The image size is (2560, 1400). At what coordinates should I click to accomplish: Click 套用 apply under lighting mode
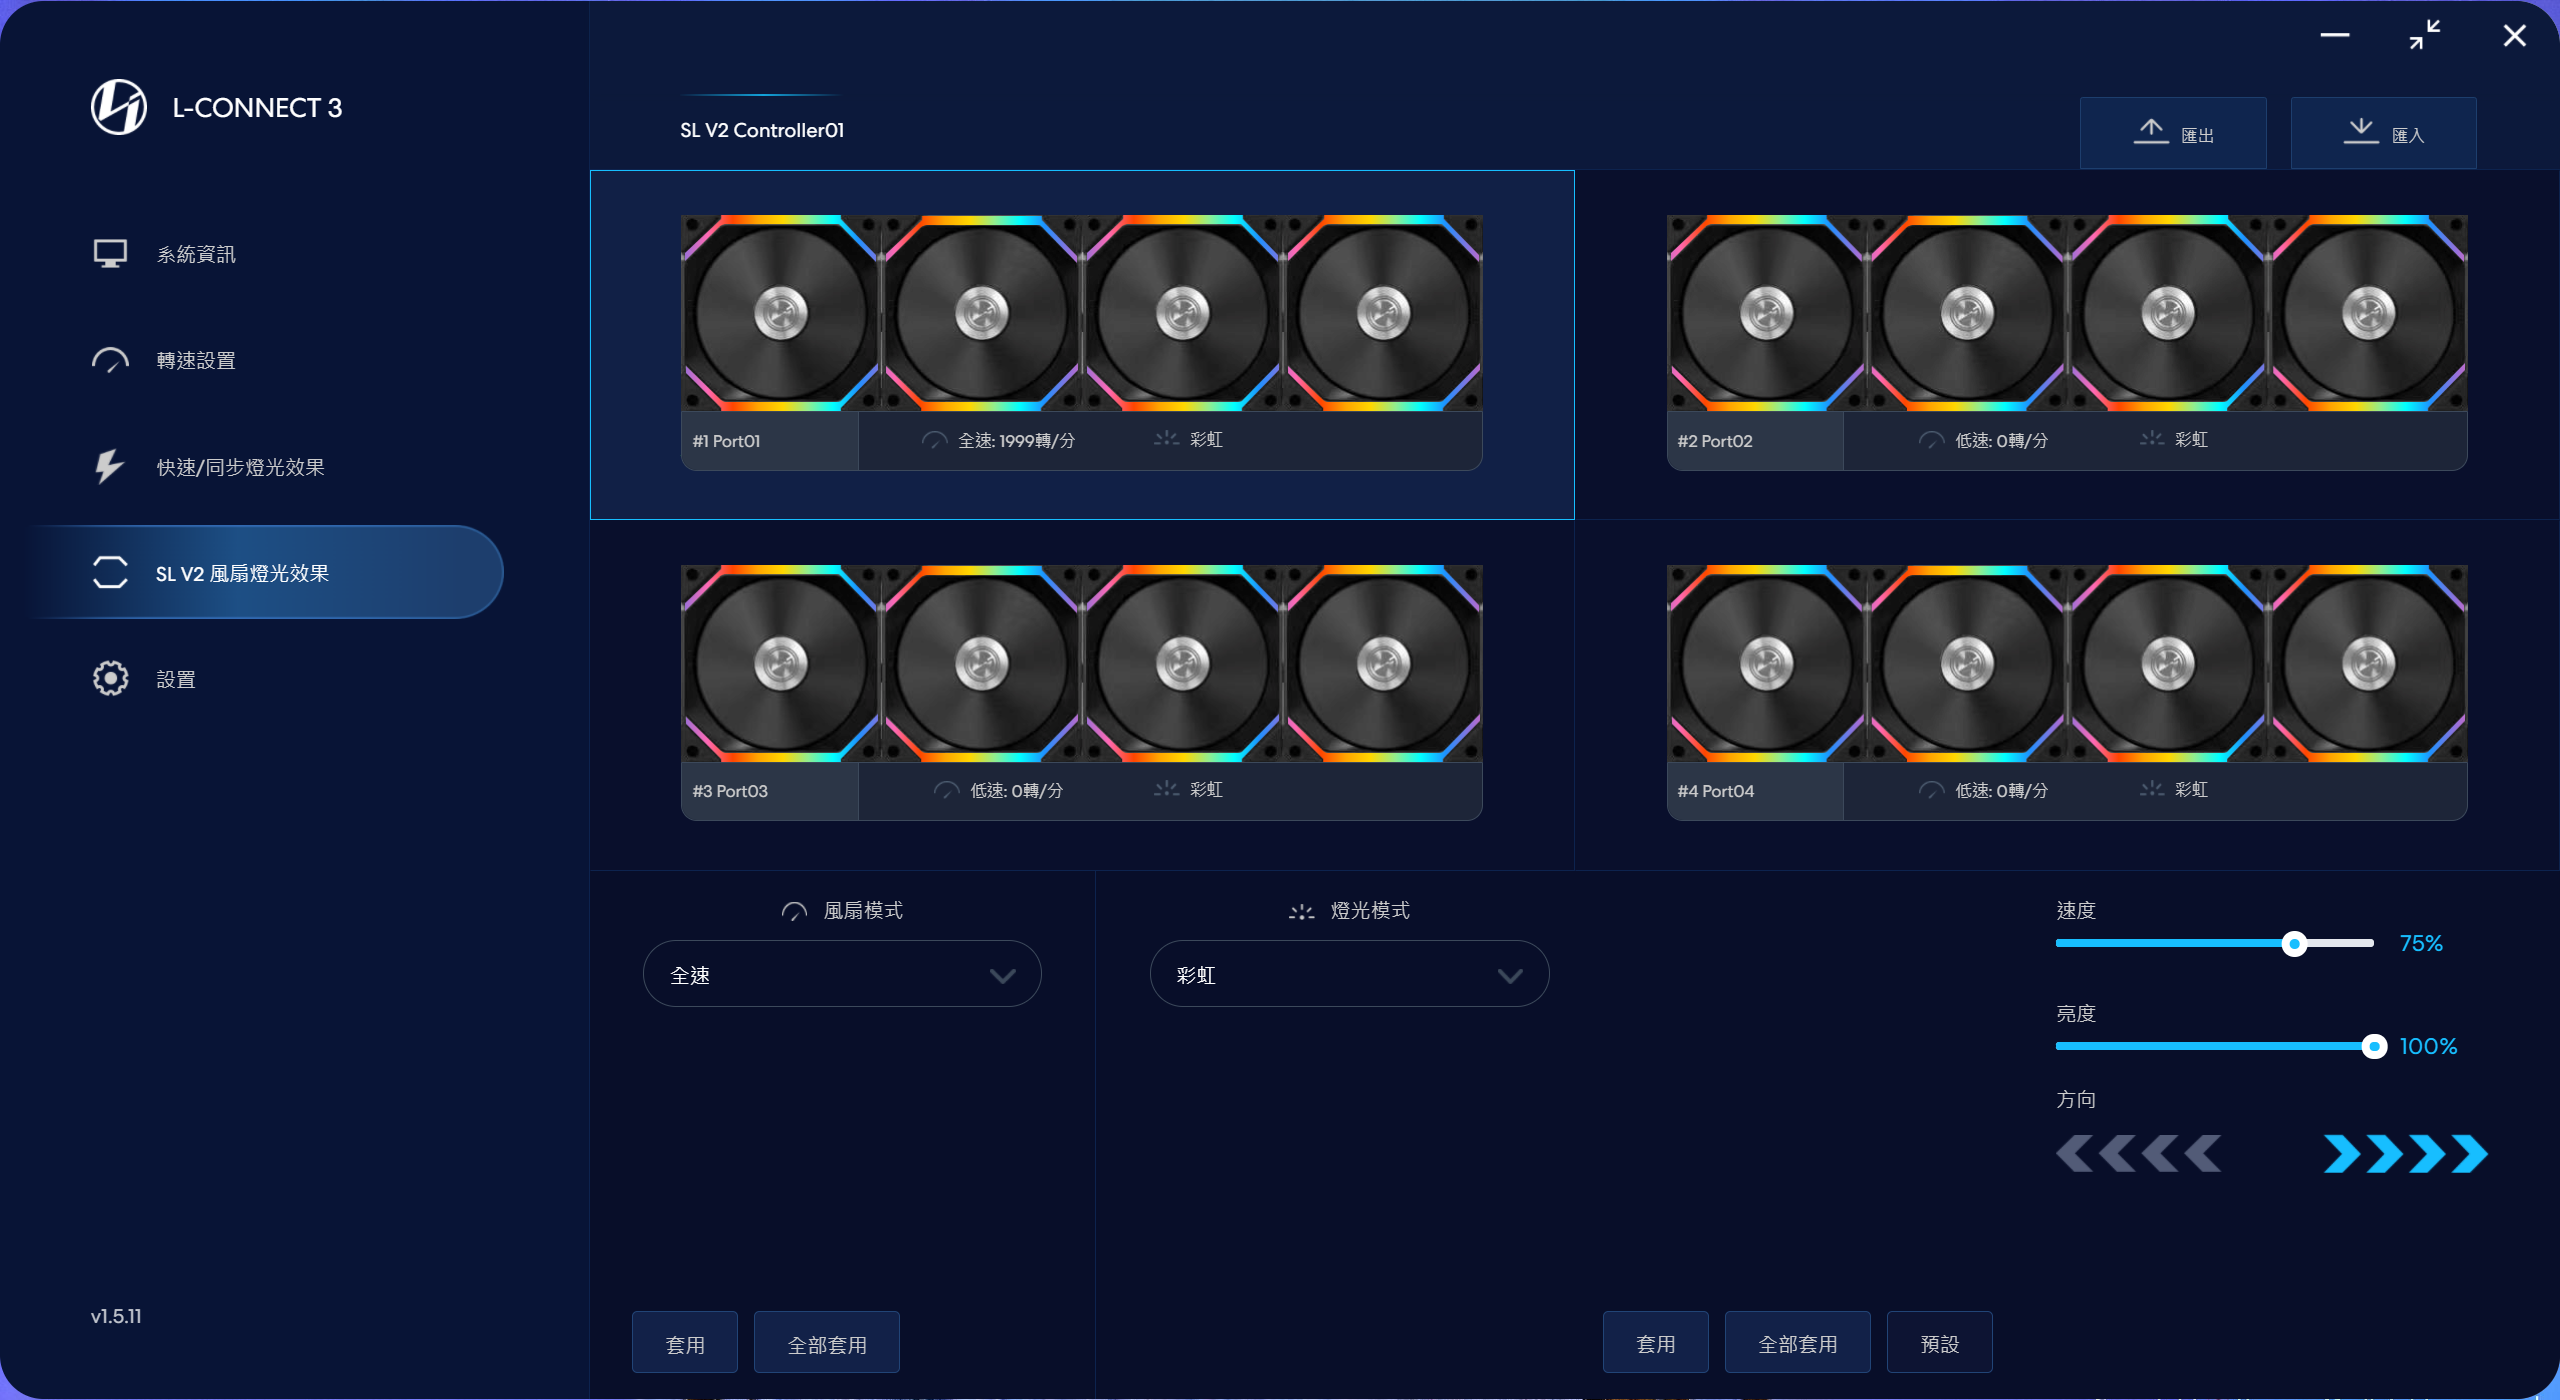(1656, 1343)
